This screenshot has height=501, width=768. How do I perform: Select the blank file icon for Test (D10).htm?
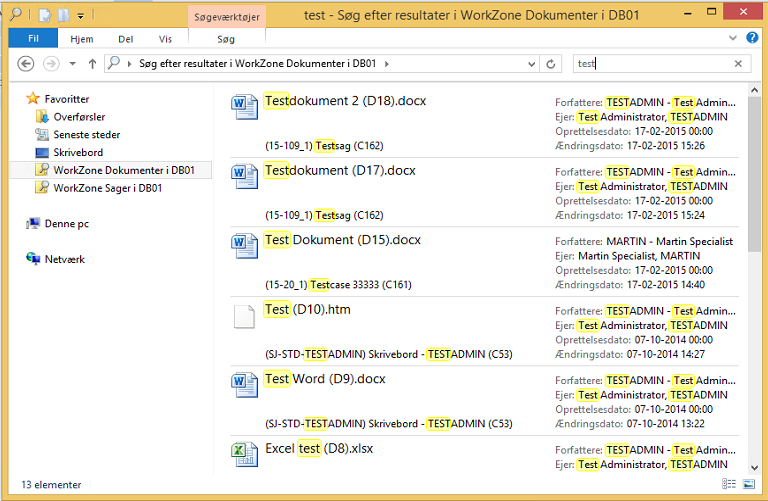tap(244, 316)
